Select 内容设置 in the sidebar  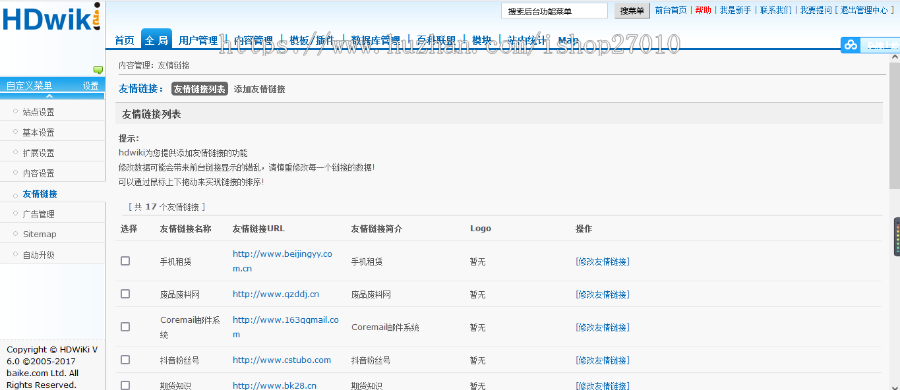click(38, 173)
